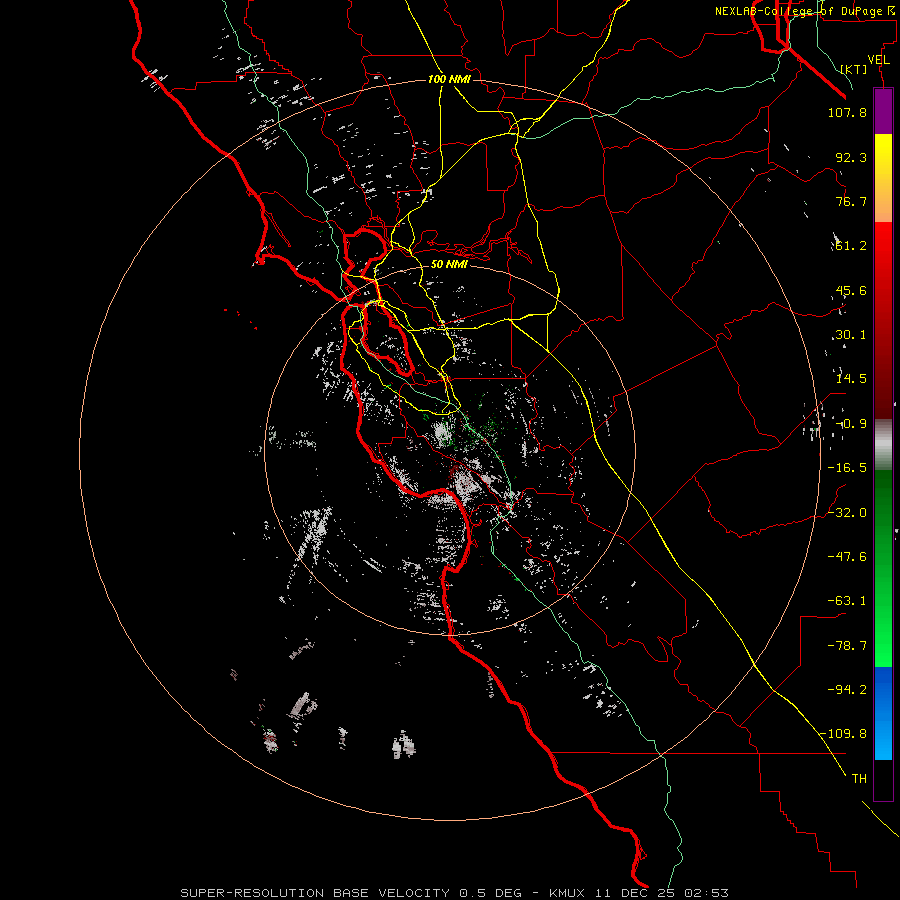Select the -109.8 velocity scale value
Image resolution: width=900 pixels, height=900 pixels.
(x=843, y=734)
